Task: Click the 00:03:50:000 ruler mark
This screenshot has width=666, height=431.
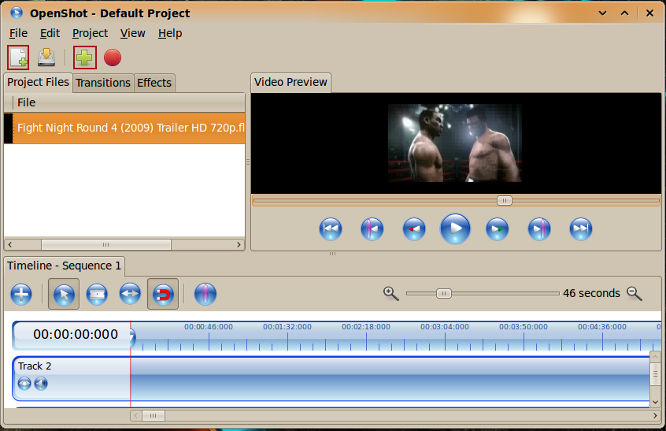Action: (x=523, y=327)
